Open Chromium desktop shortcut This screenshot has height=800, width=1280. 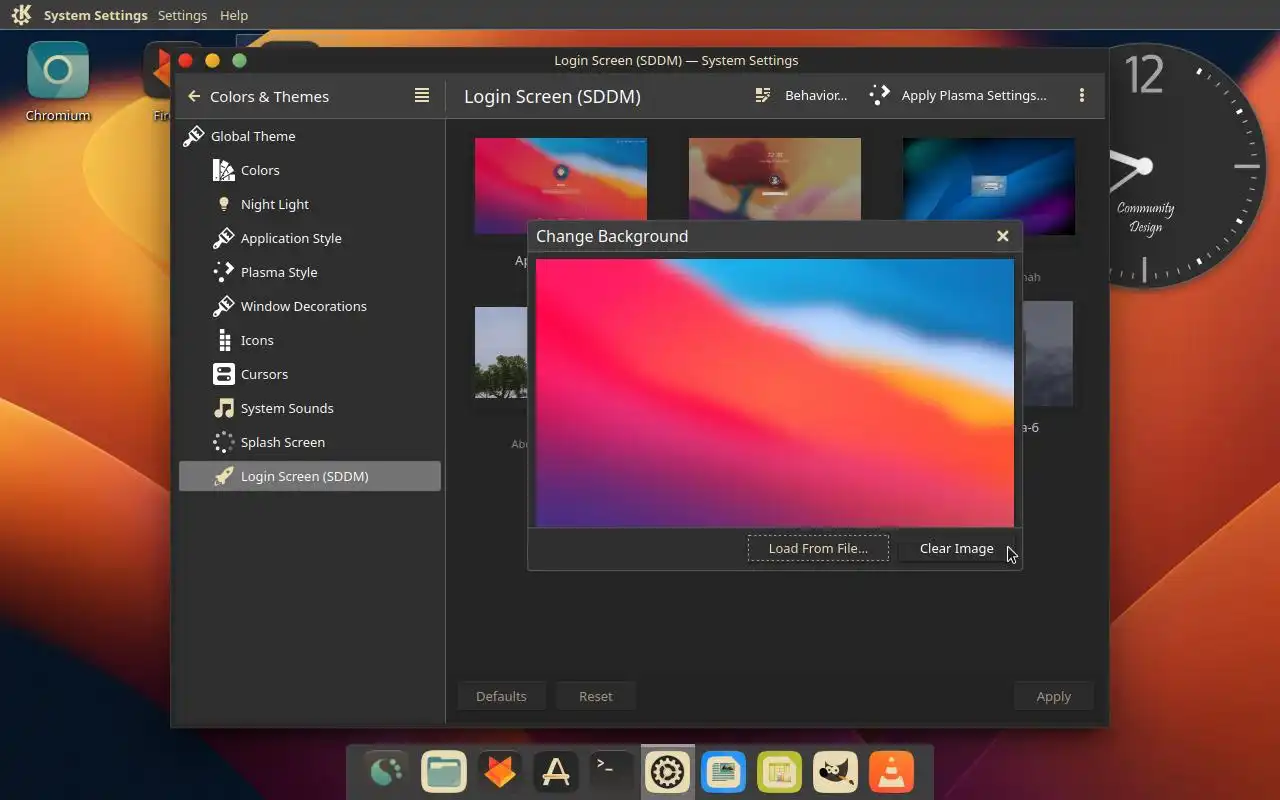point(58,82)
